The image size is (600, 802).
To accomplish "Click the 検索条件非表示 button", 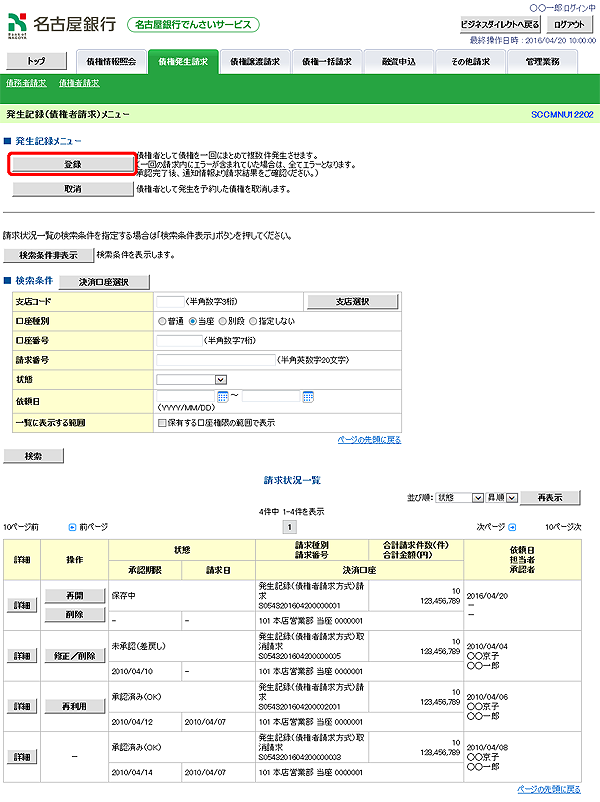I will [x=49, y=255].
